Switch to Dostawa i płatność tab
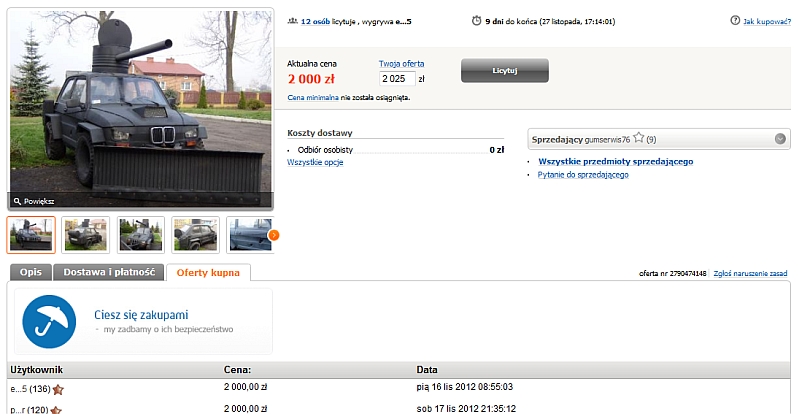 pyautogui.click(x=109, y=272)
